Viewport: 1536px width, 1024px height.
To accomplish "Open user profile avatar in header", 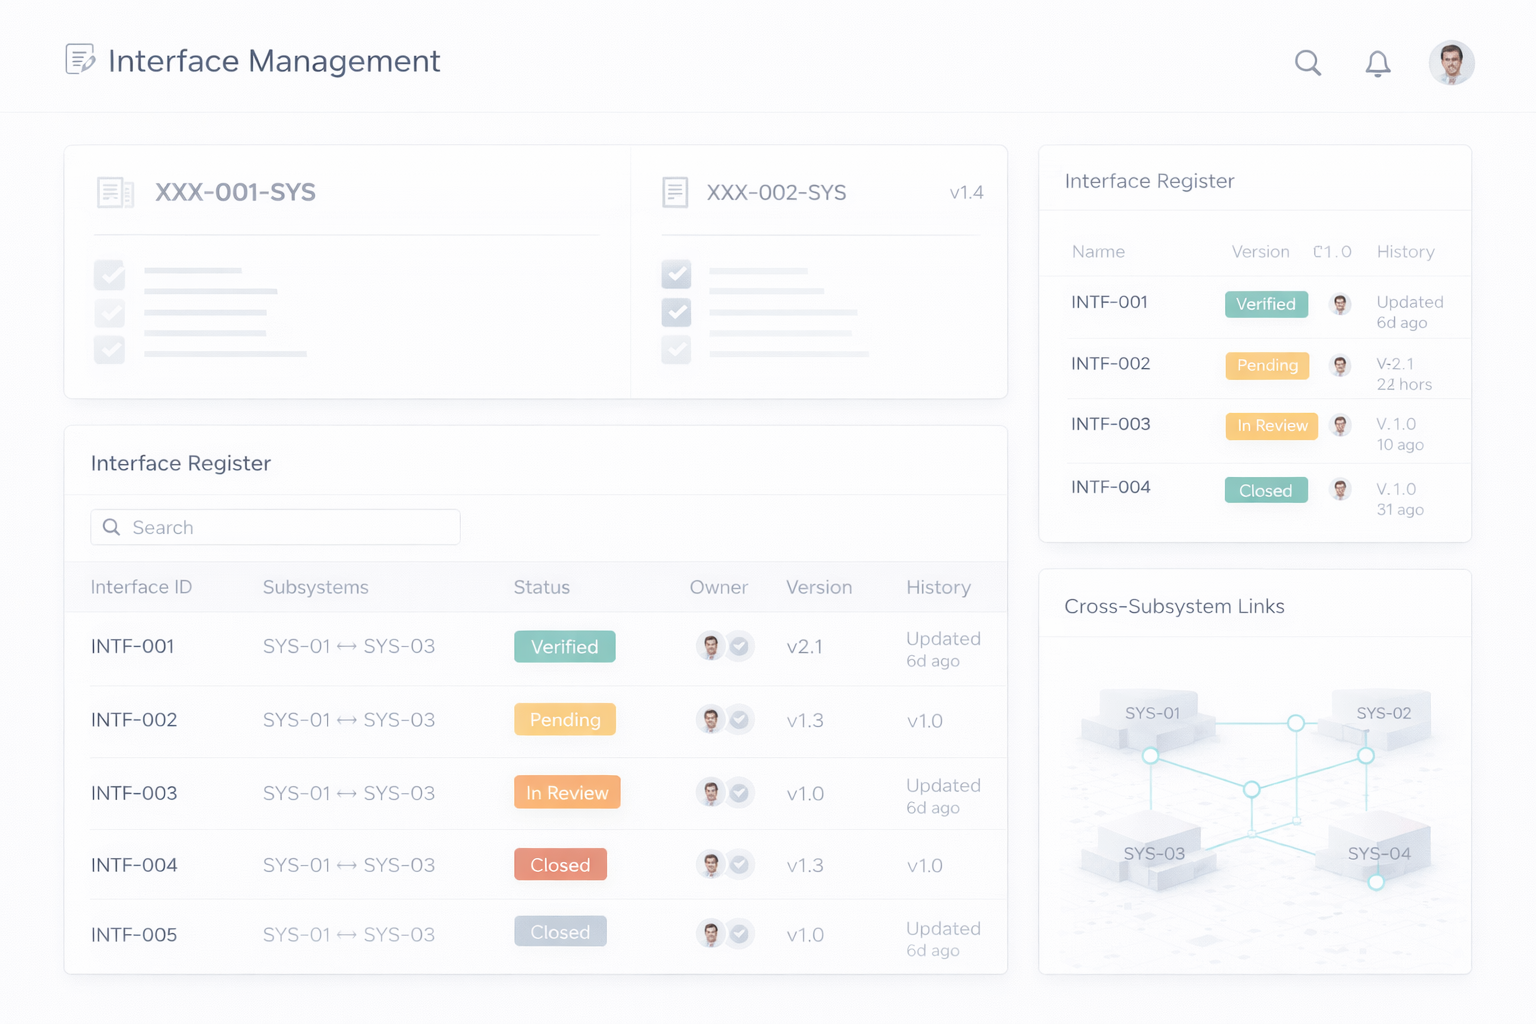I will click(x=1451, y=63).
